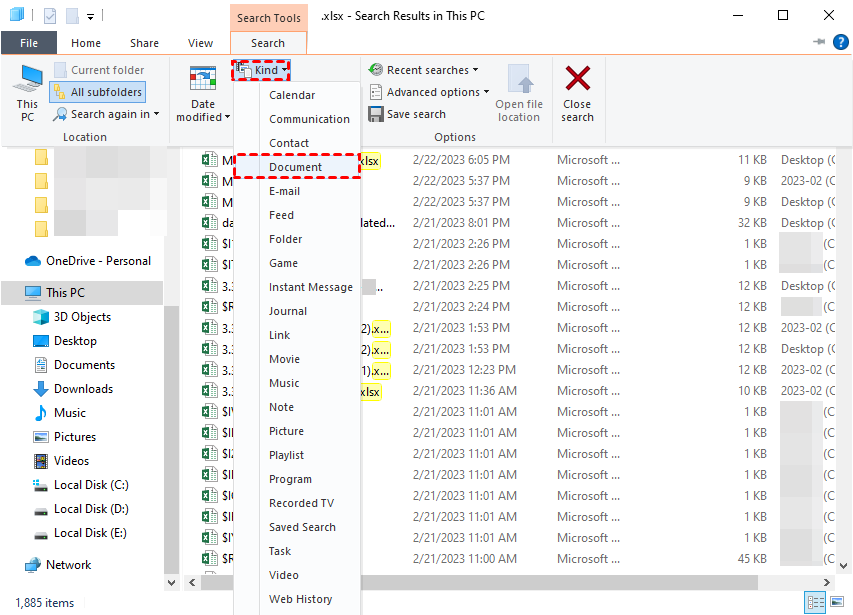
Task: Click the Close search red X icon
Action: pos(577,79)
